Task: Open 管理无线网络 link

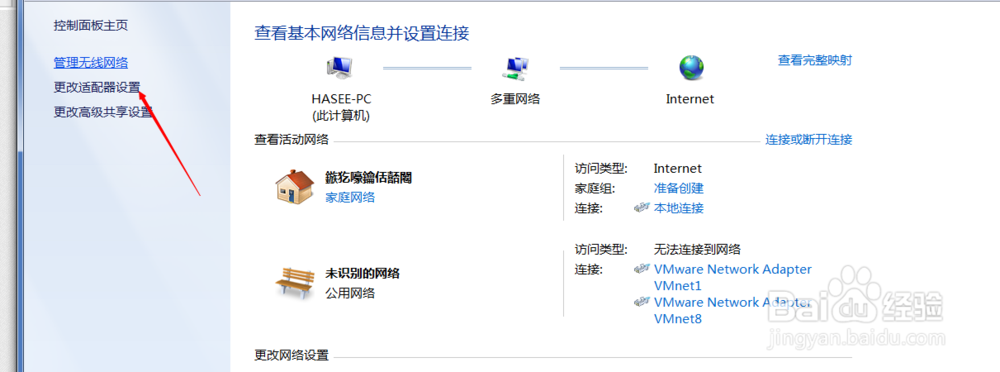Action: (91, 63)
